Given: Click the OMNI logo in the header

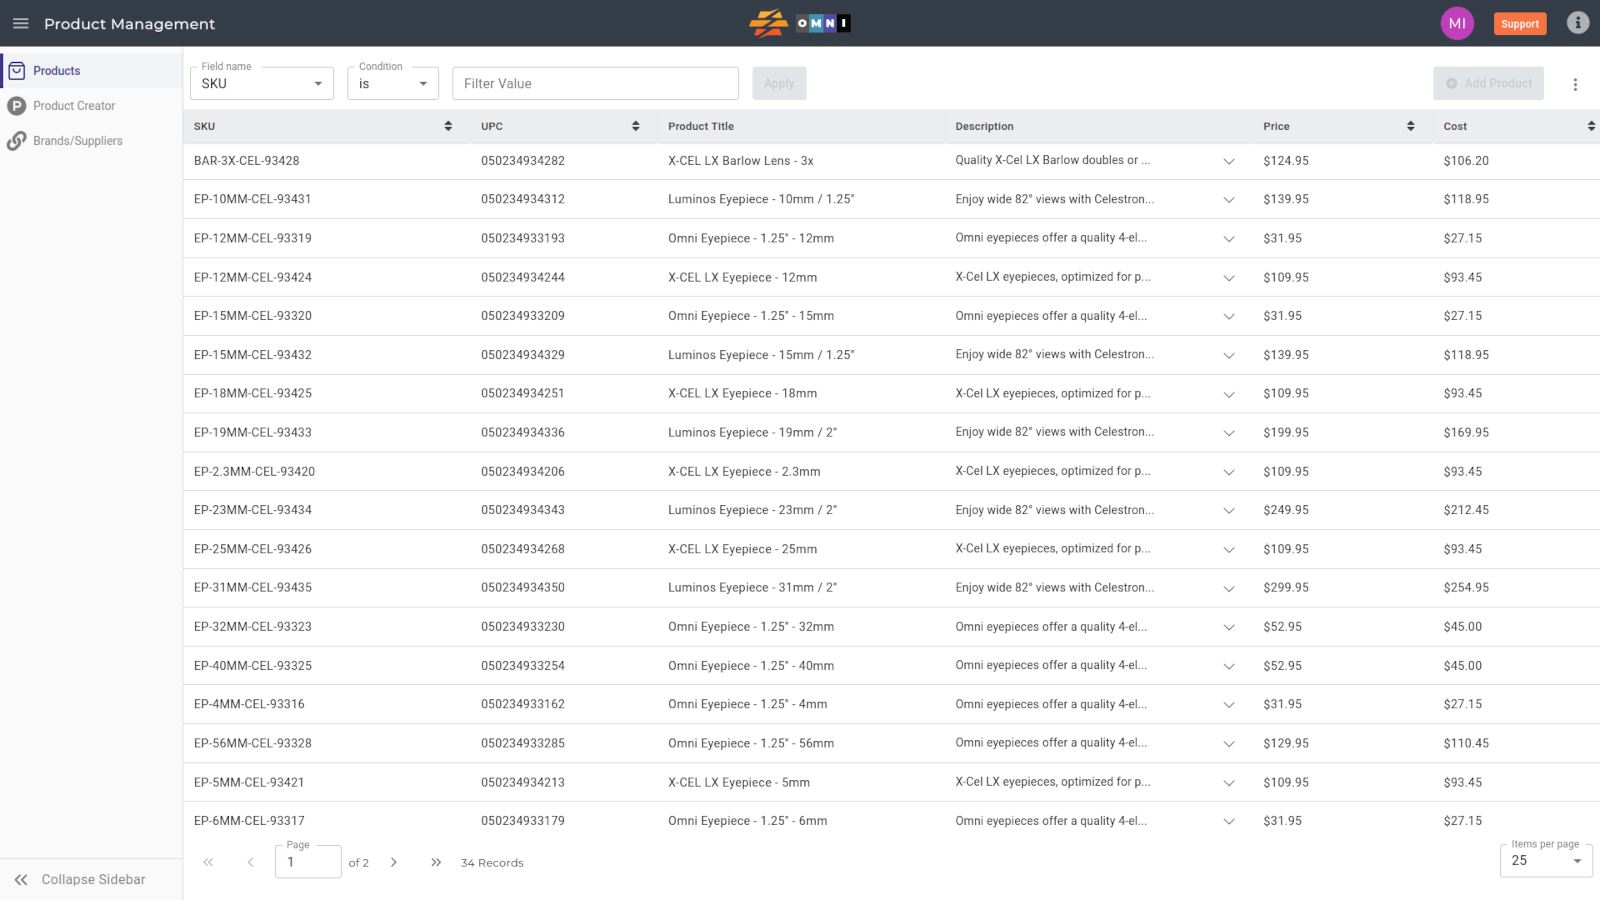Looking at the screenshot, I should pos(800,23).
